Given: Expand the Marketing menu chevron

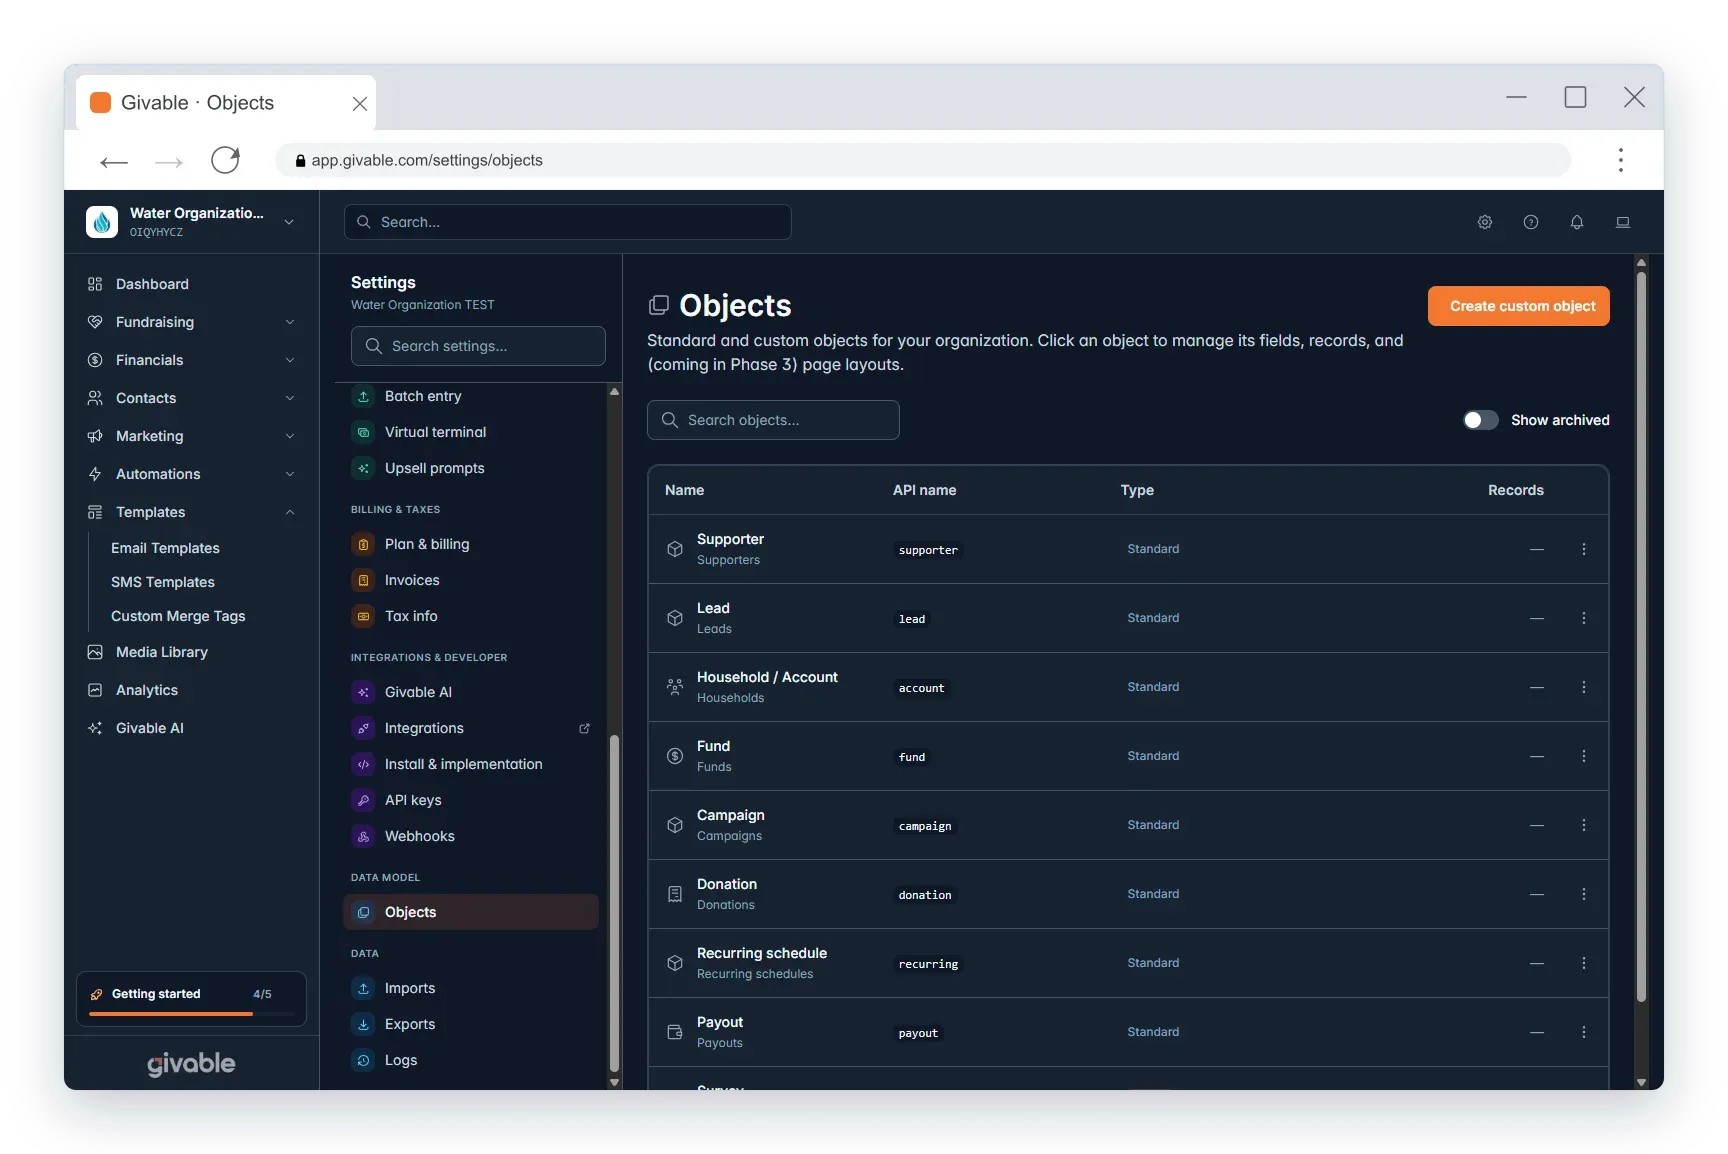Looking at the screenshot, I should click(290, 436).
